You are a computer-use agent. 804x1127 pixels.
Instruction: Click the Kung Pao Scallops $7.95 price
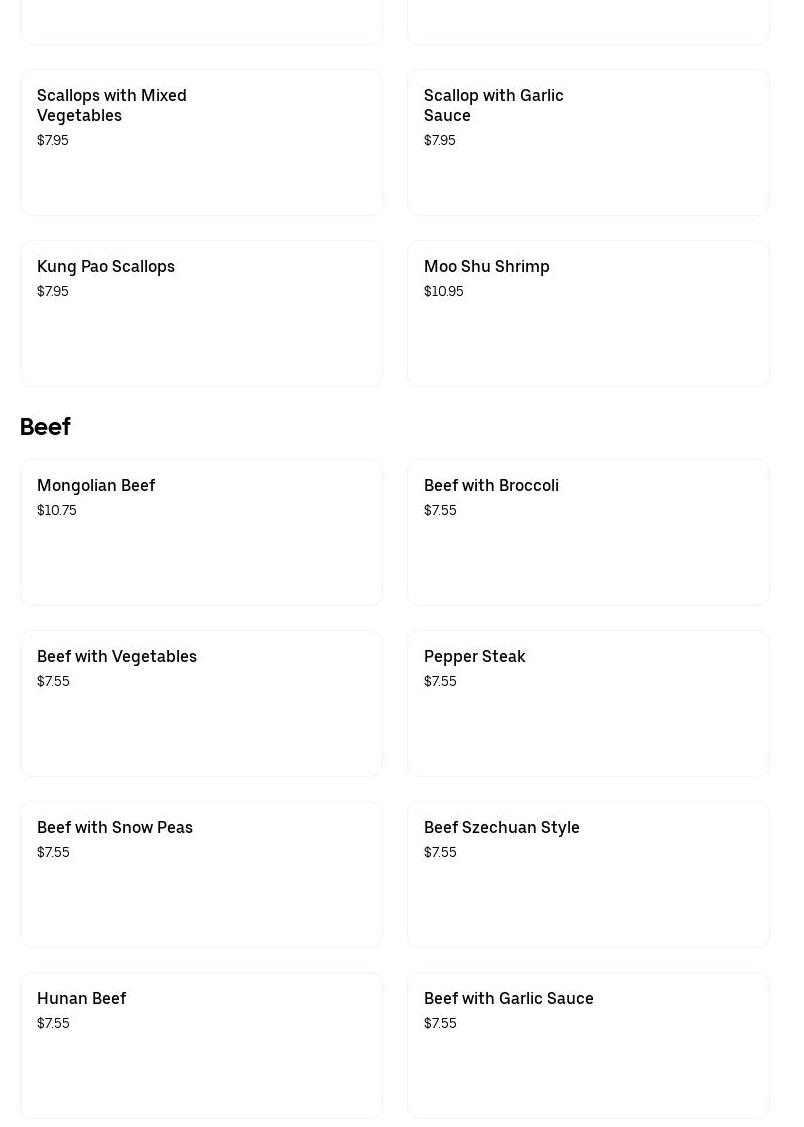pyautogui.click(x=52, y=291)
